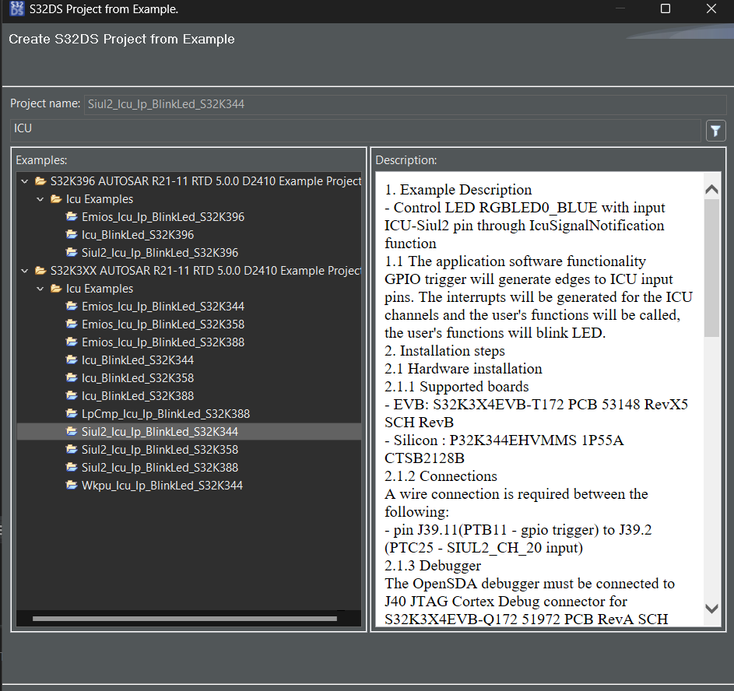The width and height of the screenshot is (734, 691).
Task: Click the filter funnel icon
Action: coord(715,131)
